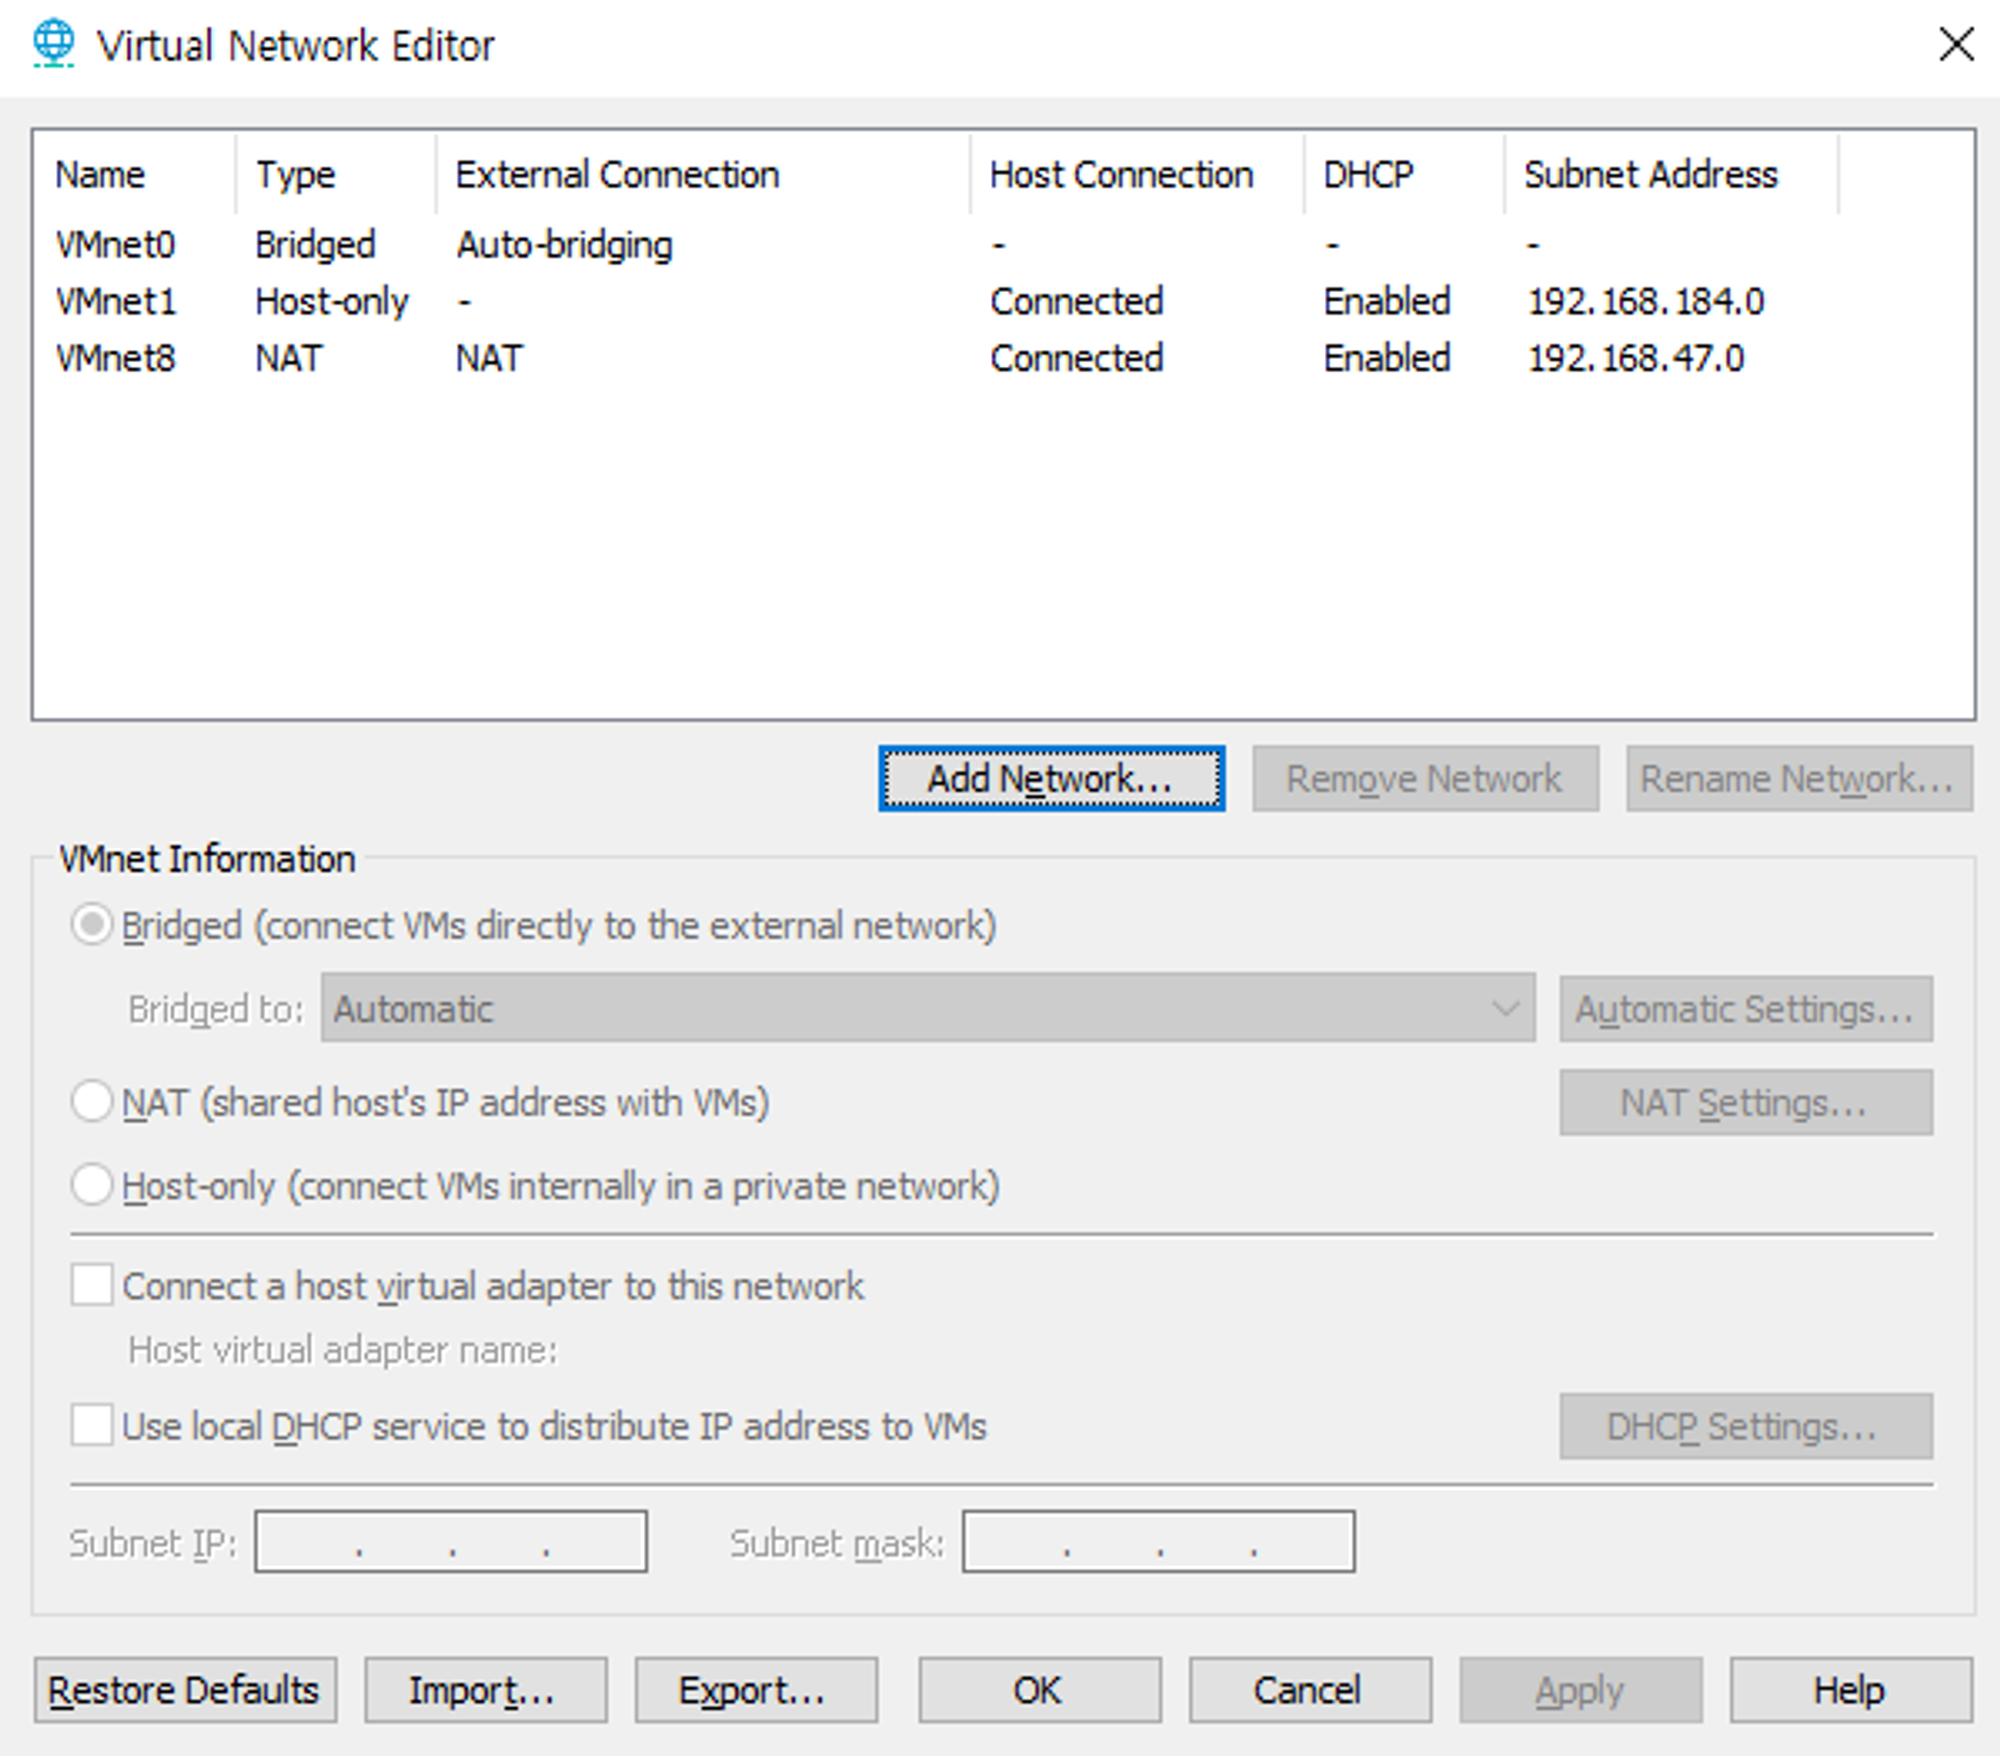Choose the Host-only radio option
Viewport: 2000px width, 1756px height.
tap(92, 1186)
